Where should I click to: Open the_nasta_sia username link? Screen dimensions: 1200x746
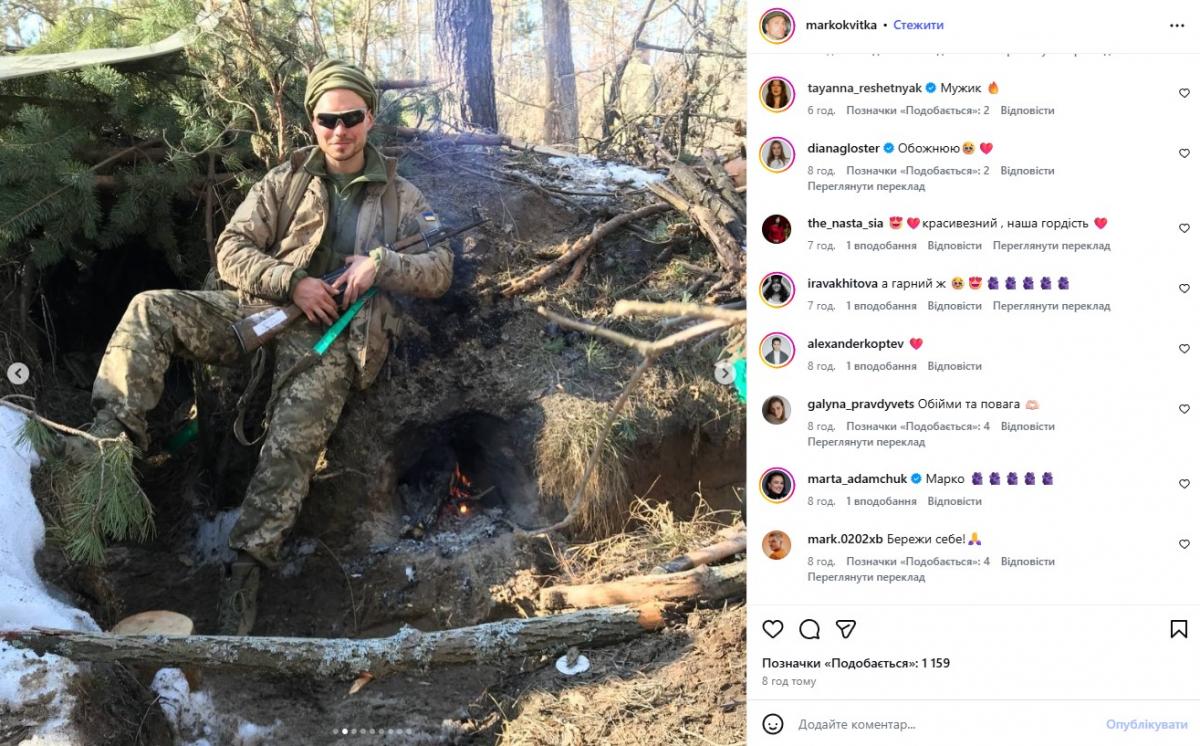click(845, 223)
